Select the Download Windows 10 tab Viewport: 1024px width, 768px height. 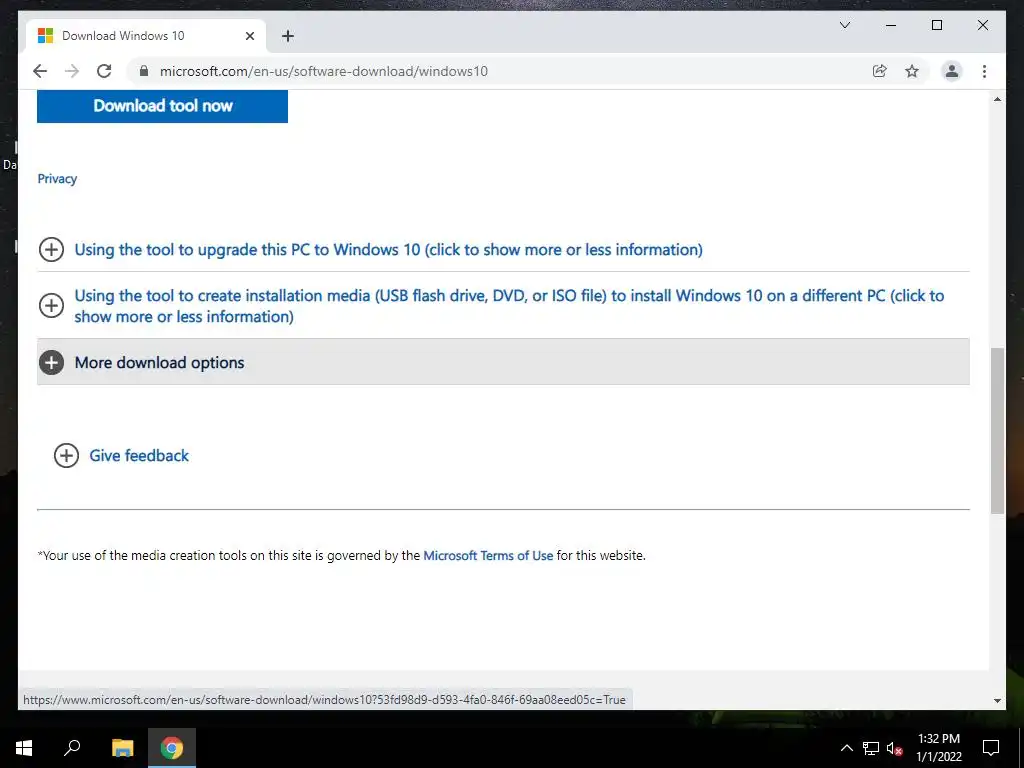coord(146,36)
